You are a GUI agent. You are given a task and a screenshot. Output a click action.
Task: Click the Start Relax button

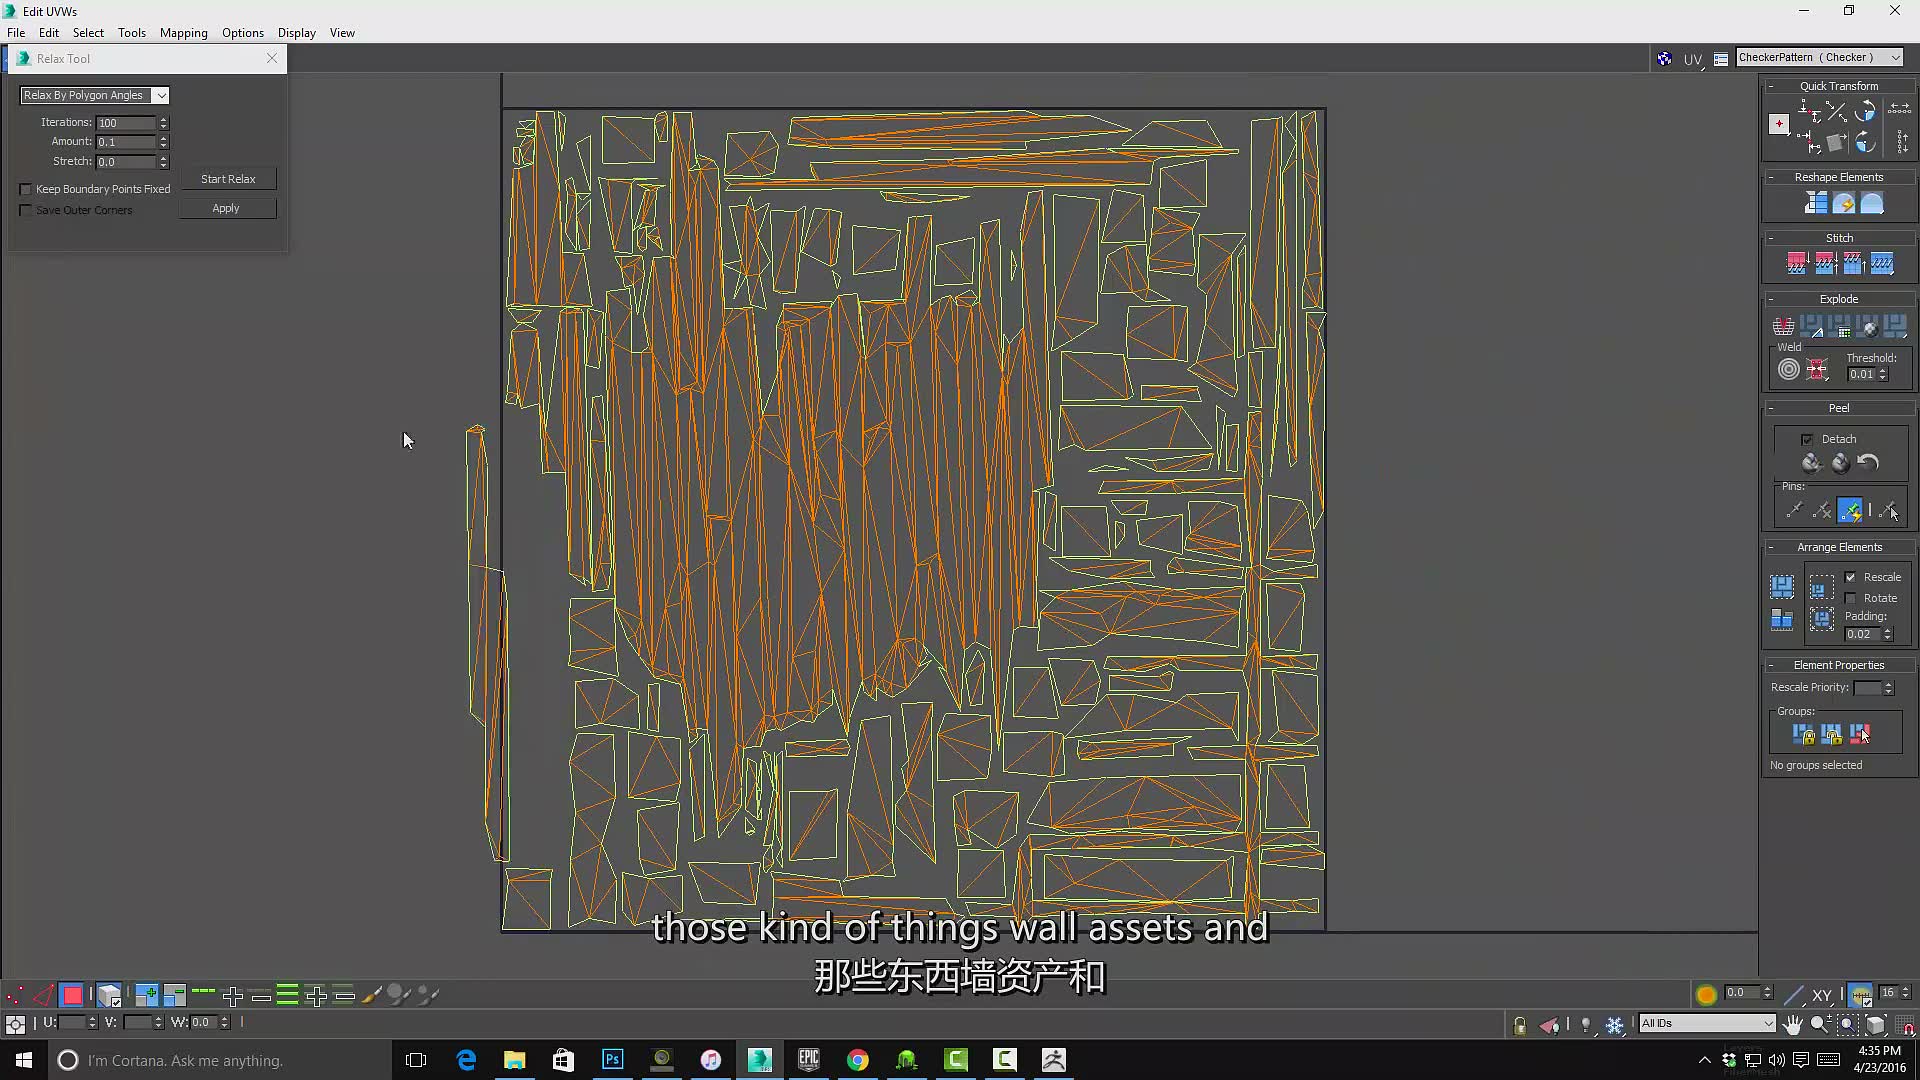228,179
